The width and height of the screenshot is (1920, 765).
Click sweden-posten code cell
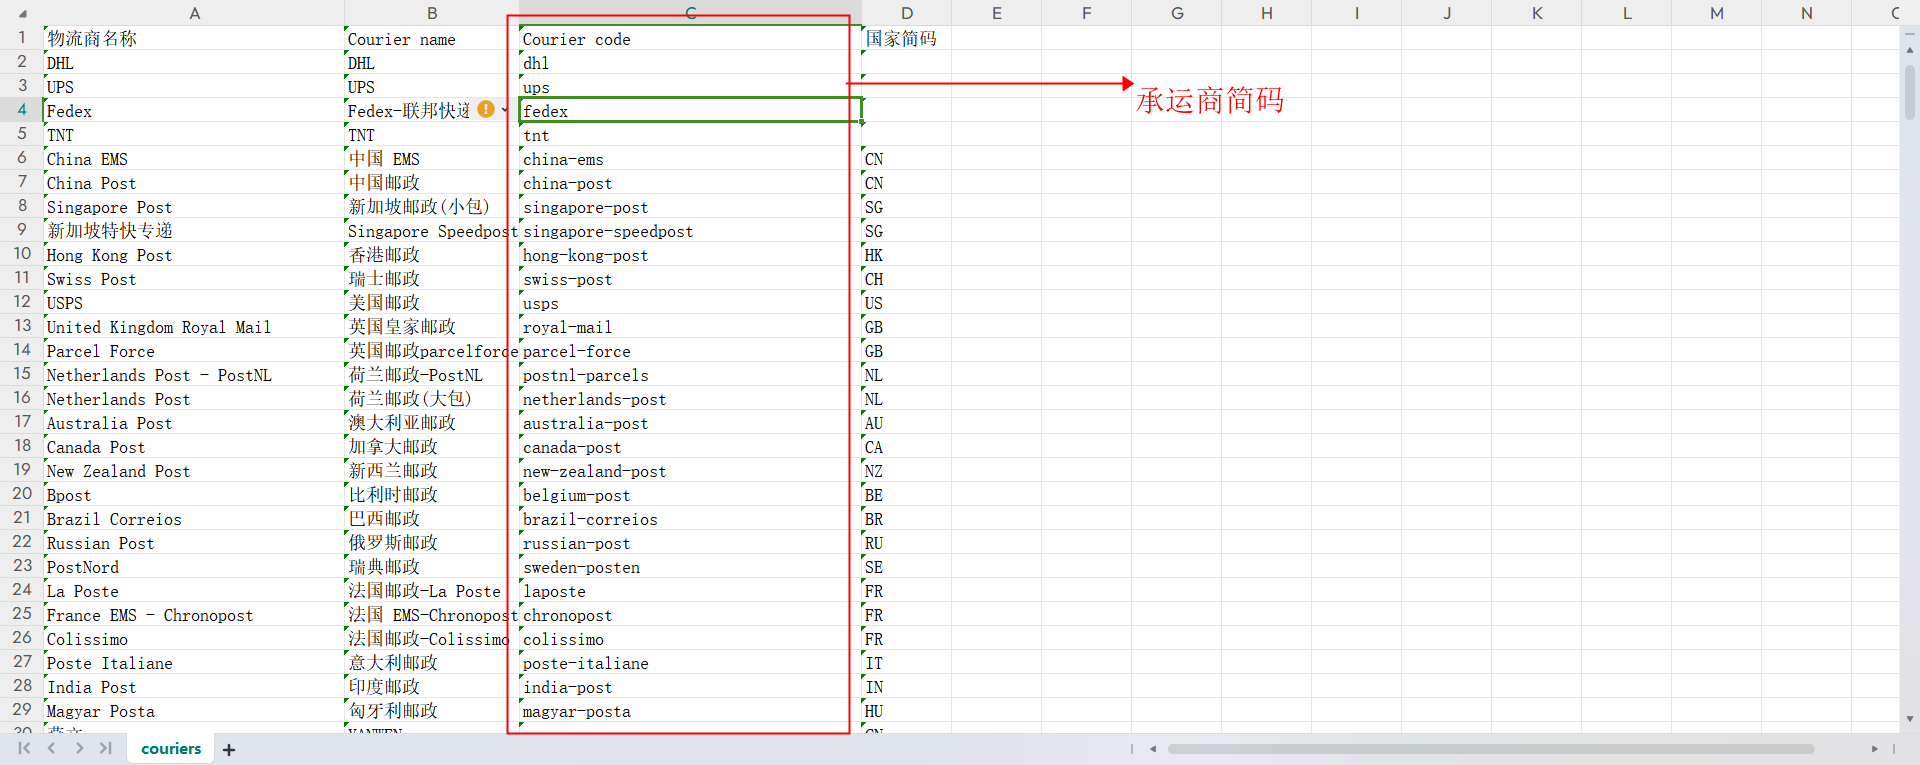(690, 566)
